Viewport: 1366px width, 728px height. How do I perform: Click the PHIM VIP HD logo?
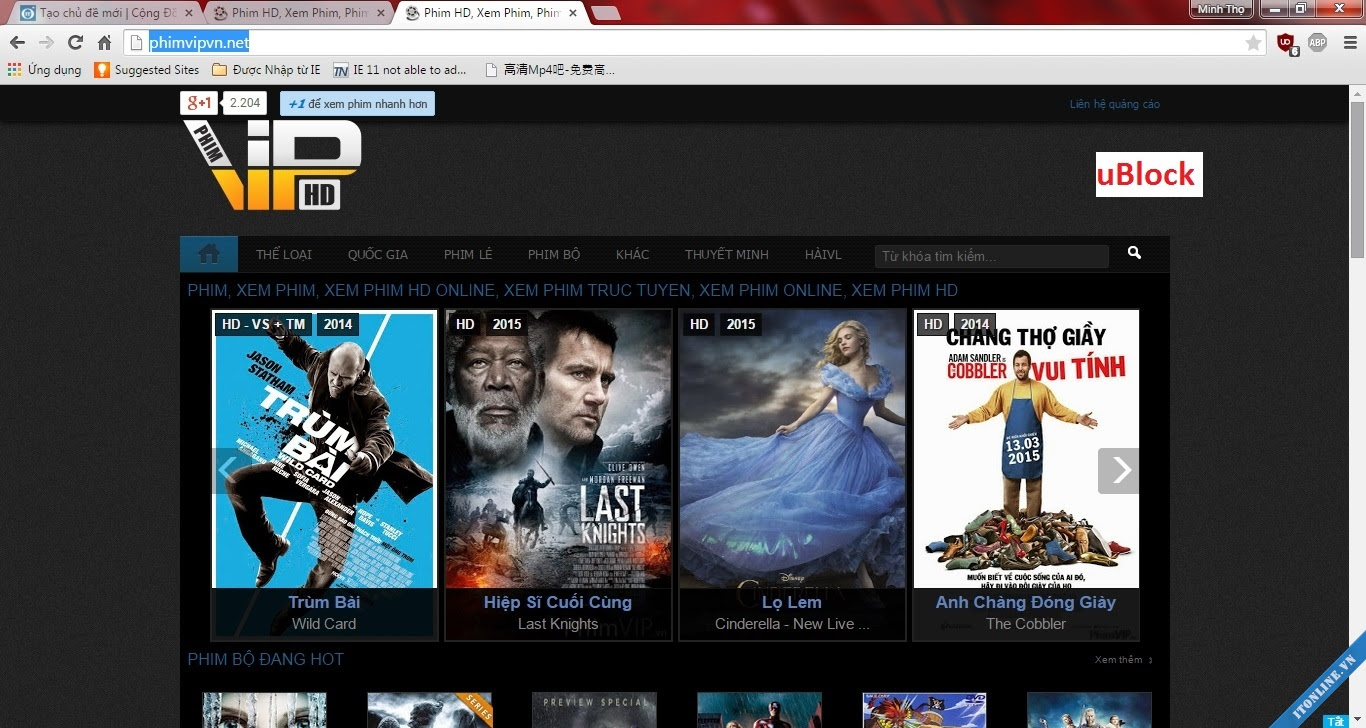(271, 165)
